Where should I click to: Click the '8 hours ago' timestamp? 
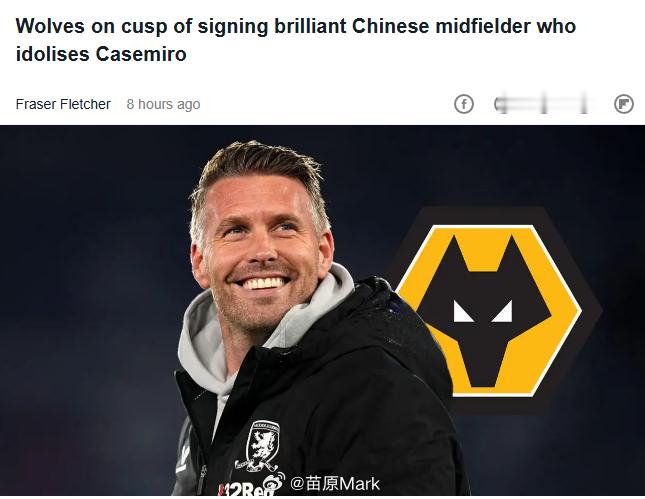click(163, 104)
